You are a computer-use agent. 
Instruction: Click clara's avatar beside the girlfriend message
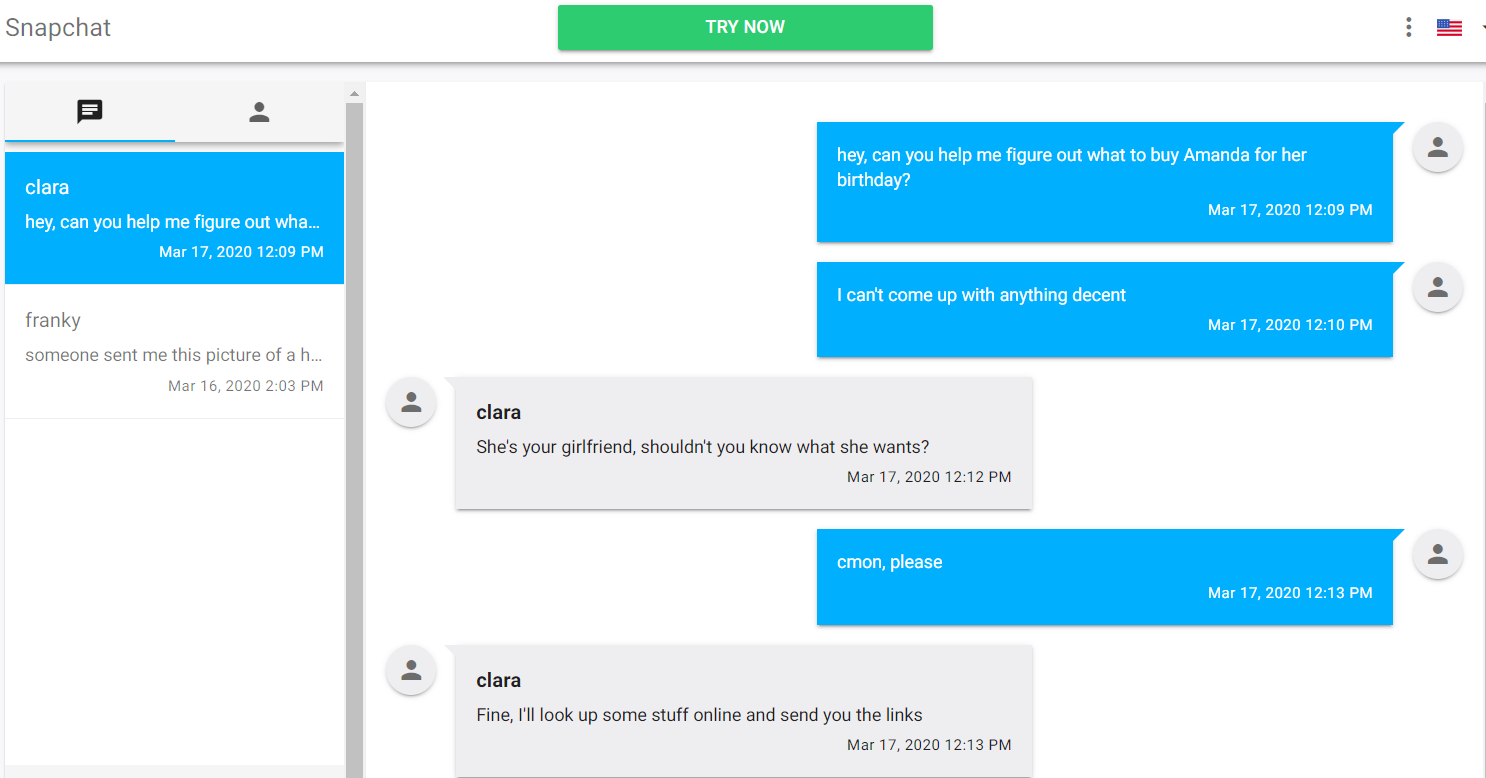(x=411, y=403)
